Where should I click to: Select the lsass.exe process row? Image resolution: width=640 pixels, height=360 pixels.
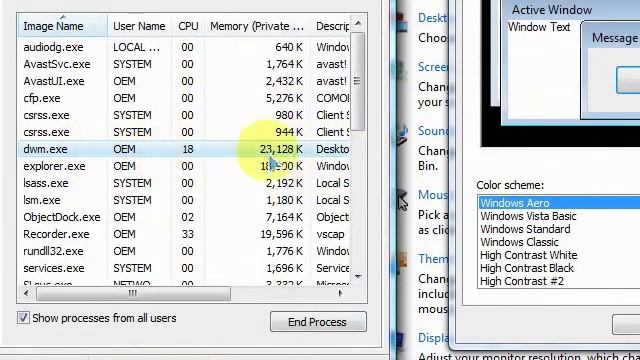click(184, 183)
